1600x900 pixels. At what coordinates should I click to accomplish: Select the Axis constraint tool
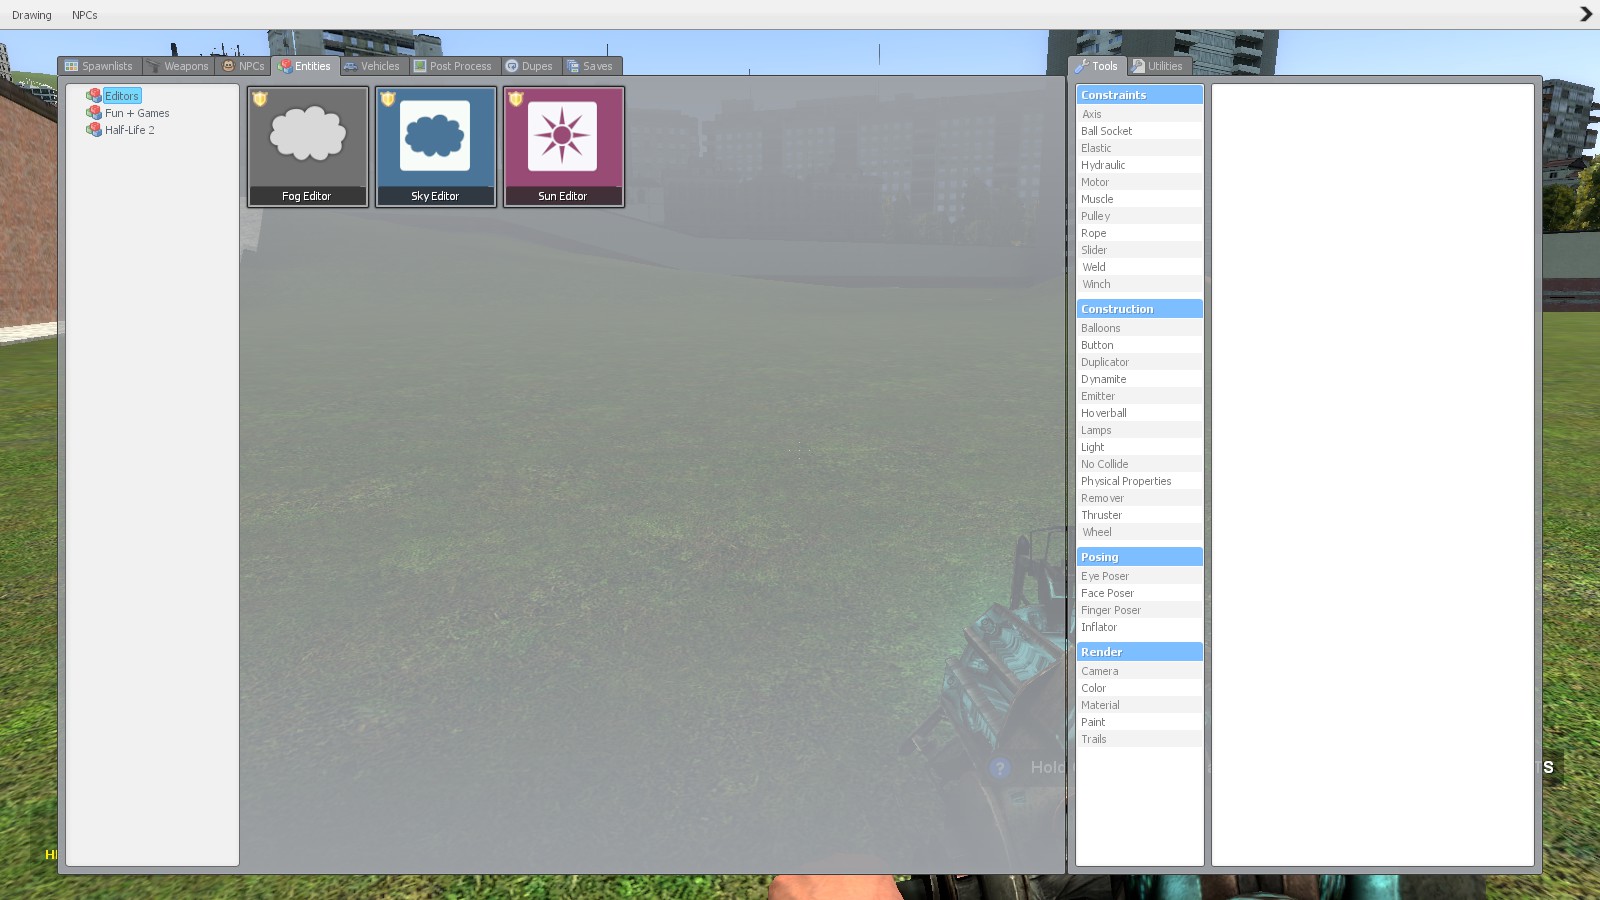coord(1139,114)
